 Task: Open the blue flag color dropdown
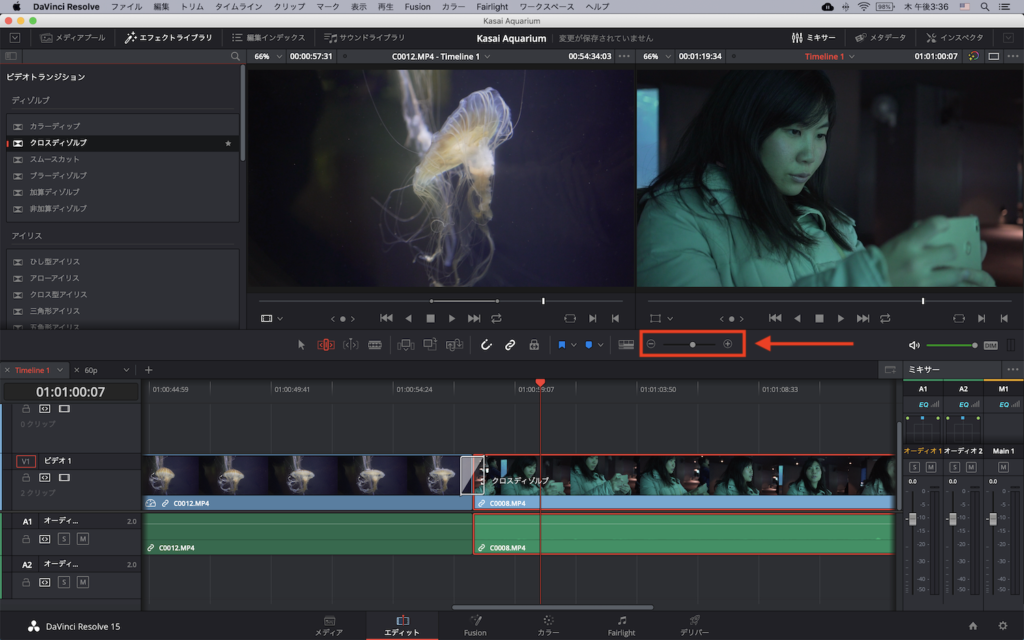pos(574,345)
